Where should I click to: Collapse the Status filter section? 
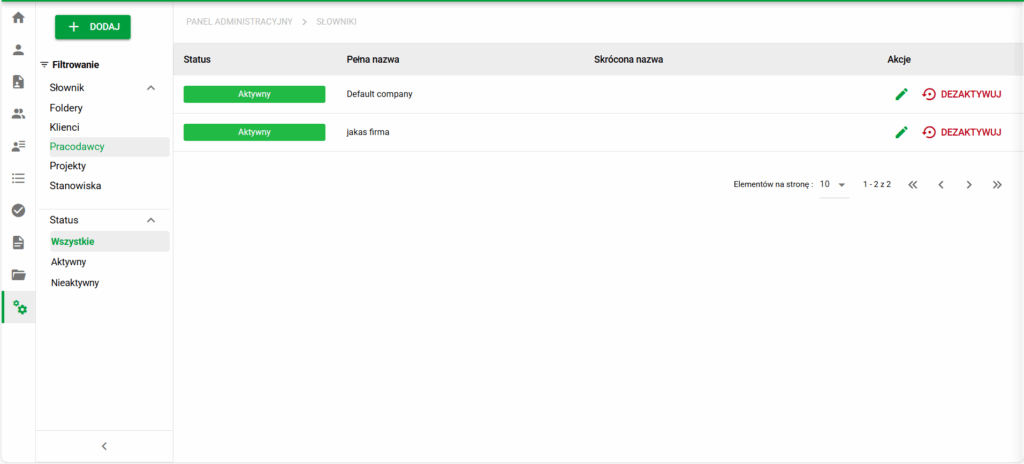tap(151, 220)
